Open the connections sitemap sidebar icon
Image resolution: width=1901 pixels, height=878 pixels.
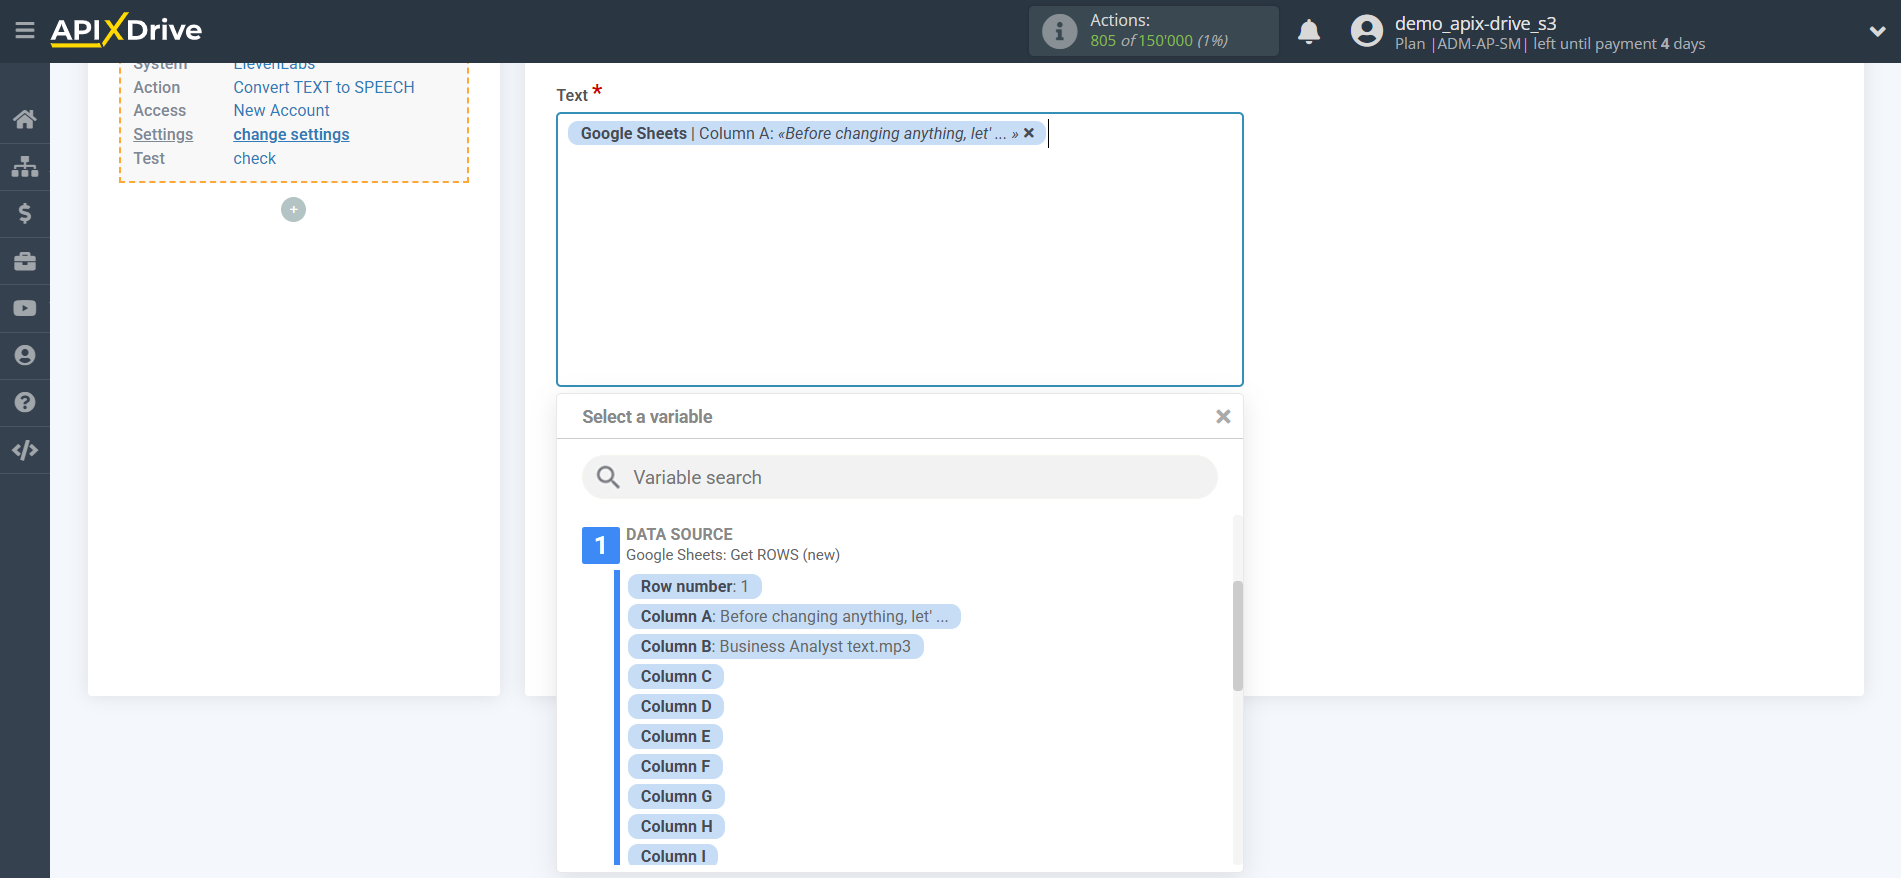coord(25,166)
